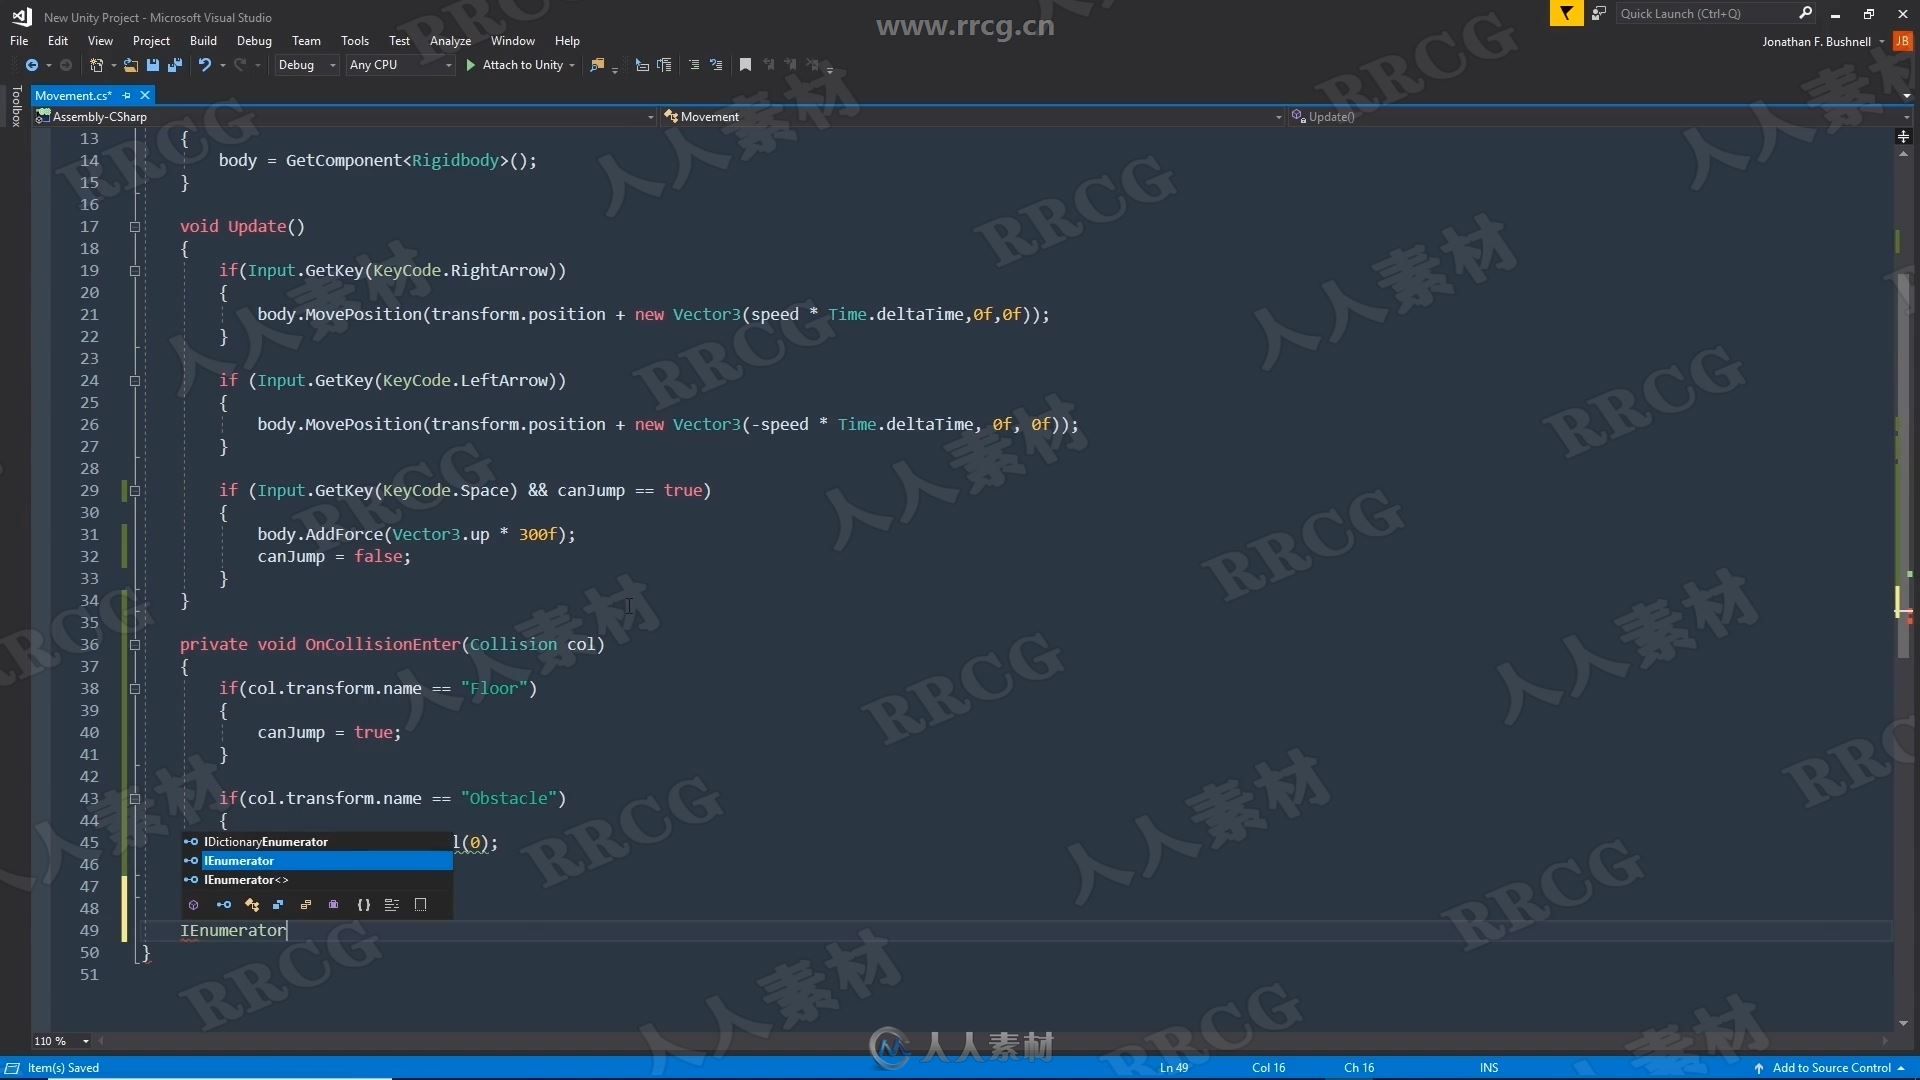Toggle the Interfaces filter in IntelliSense
The image size is (1920, 1080).
(x=224, y=905)
